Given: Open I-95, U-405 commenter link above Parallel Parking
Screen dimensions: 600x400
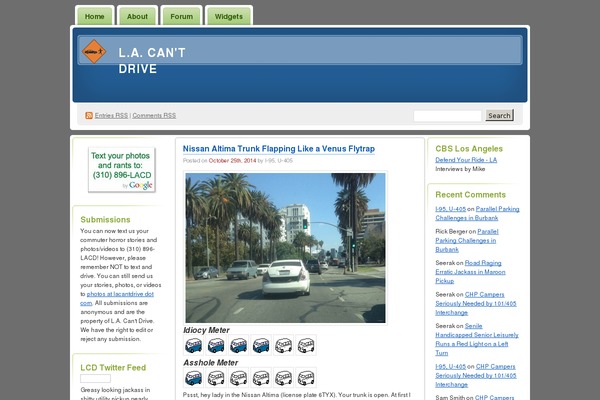Looking at the screenshot, I should (x=450, y=209).
